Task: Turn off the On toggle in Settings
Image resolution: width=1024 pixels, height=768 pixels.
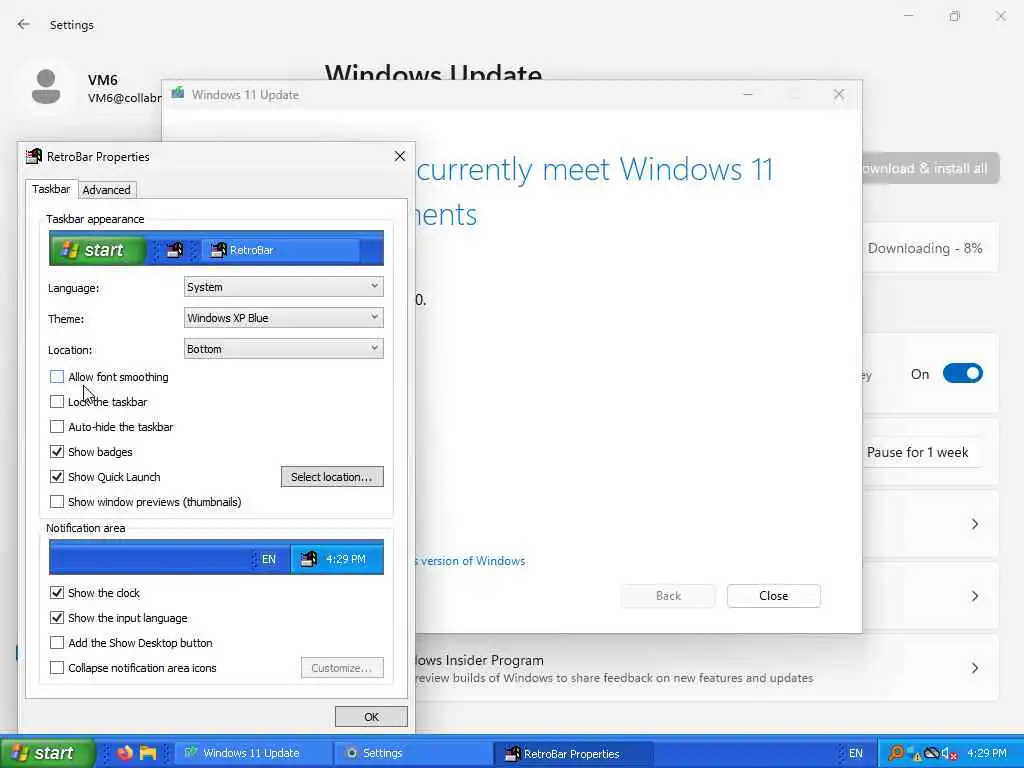Action: (x=963, y=374)
